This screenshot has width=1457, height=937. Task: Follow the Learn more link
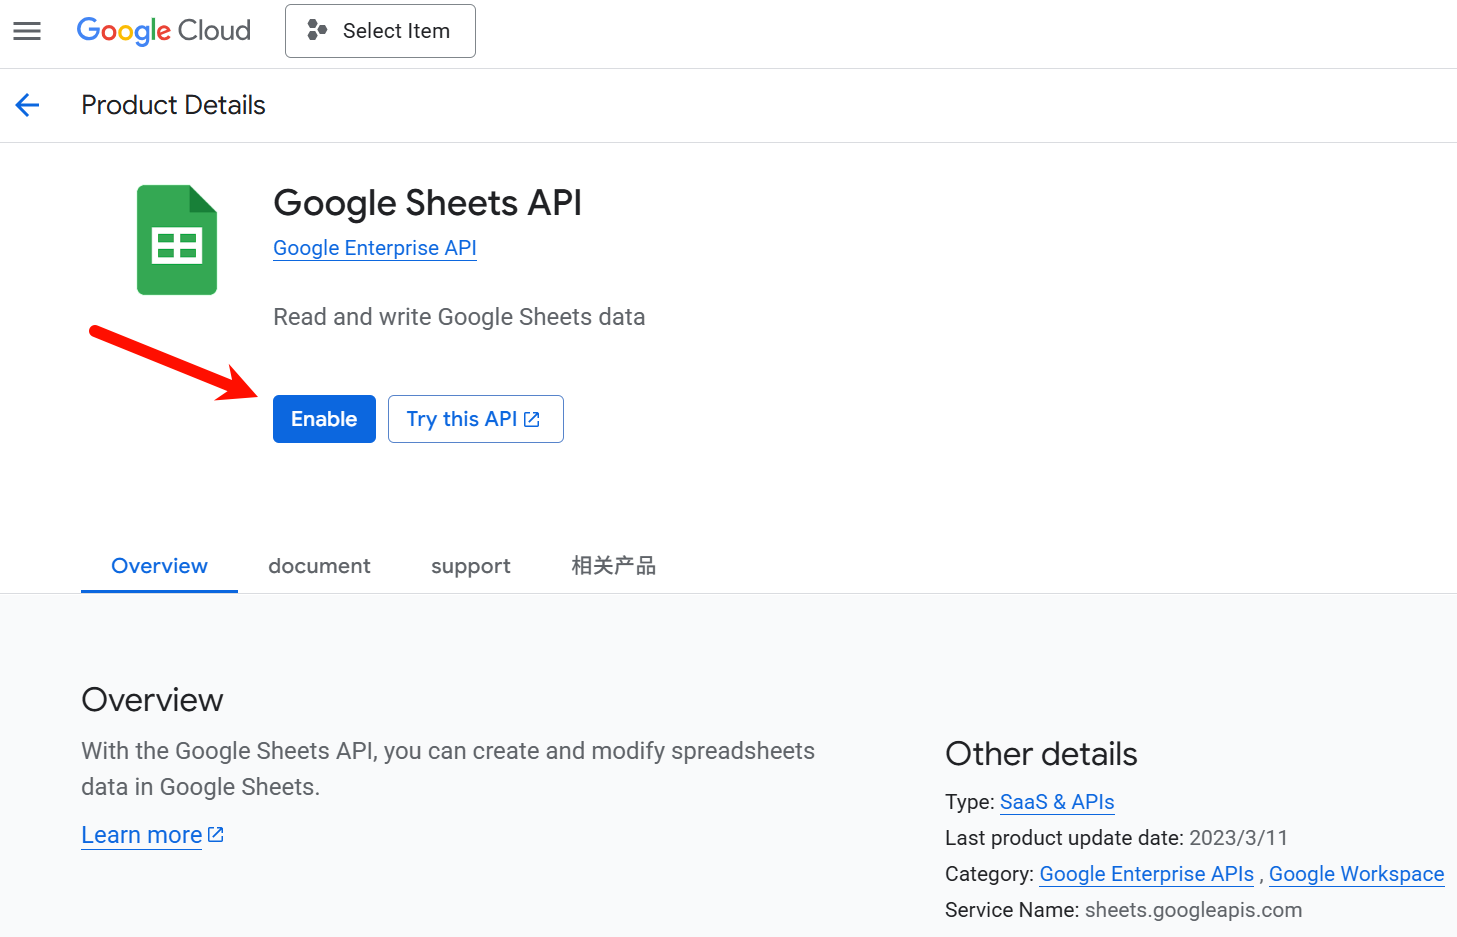[x=152, y=835]
